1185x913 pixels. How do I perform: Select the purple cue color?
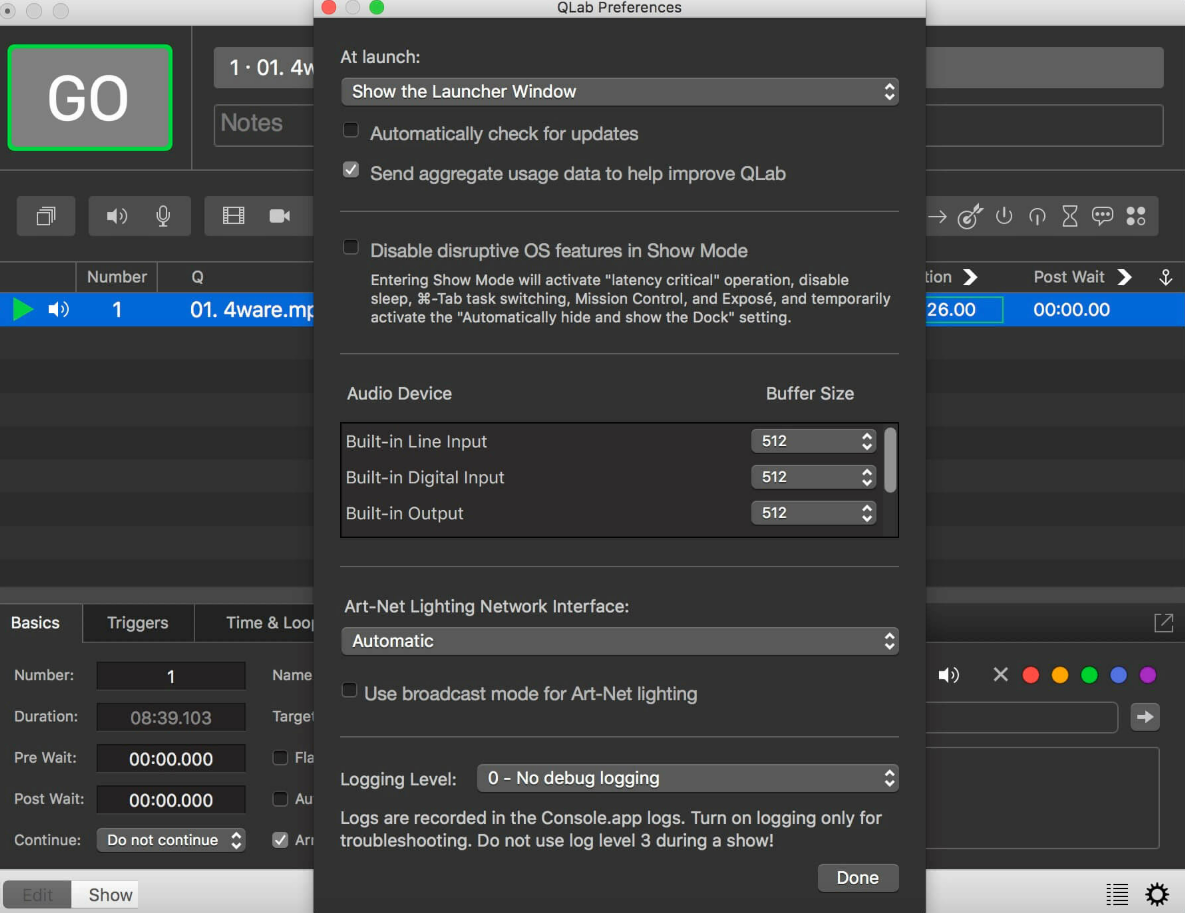point(1148,675)
